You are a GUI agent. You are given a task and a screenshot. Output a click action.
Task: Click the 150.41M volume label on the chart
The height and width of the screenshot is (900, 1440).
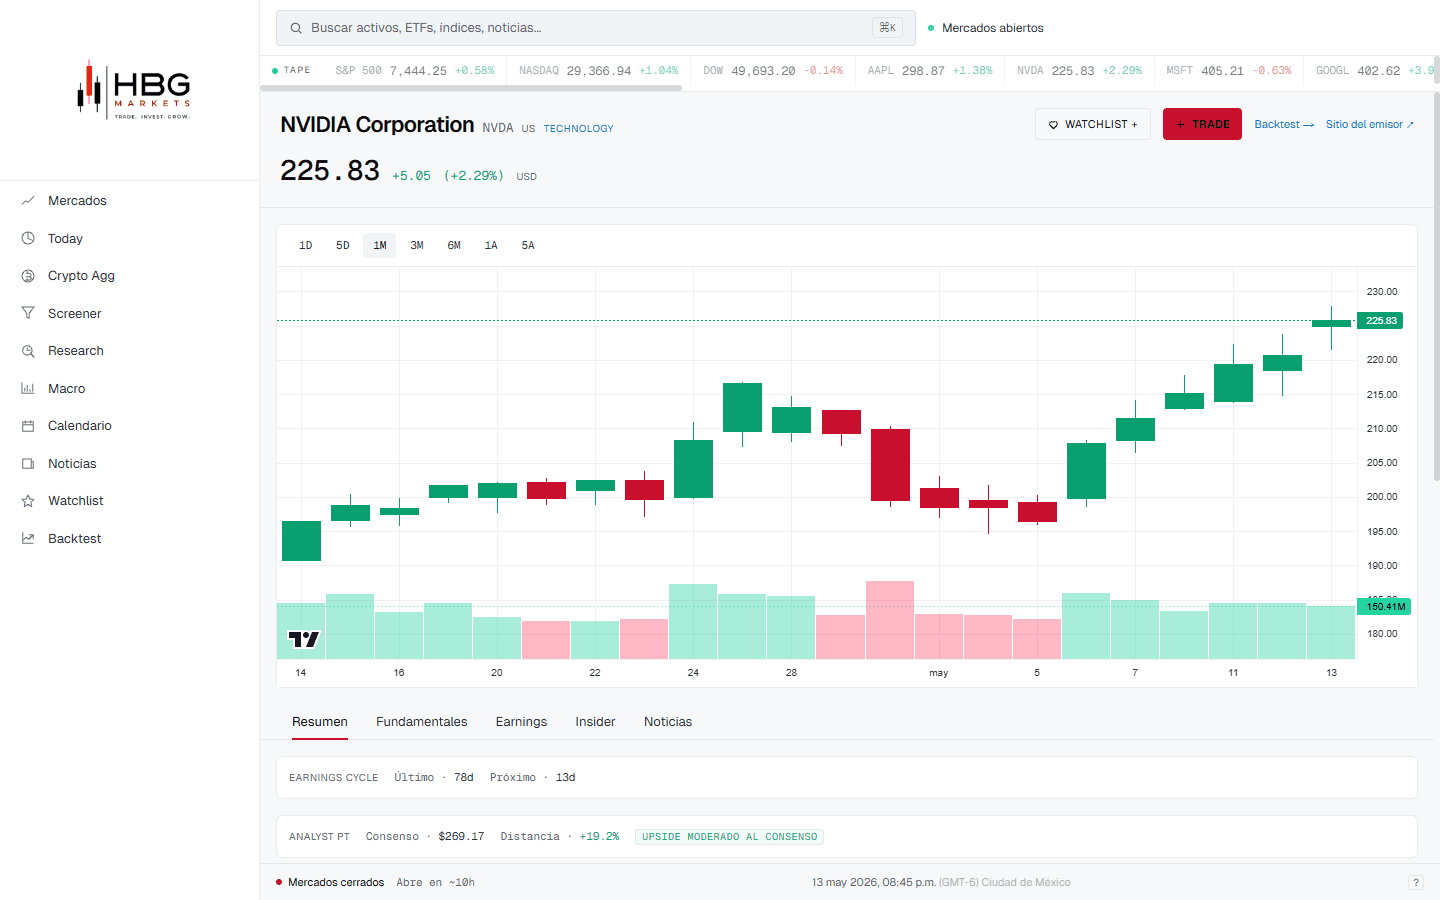pos(1385,607)
